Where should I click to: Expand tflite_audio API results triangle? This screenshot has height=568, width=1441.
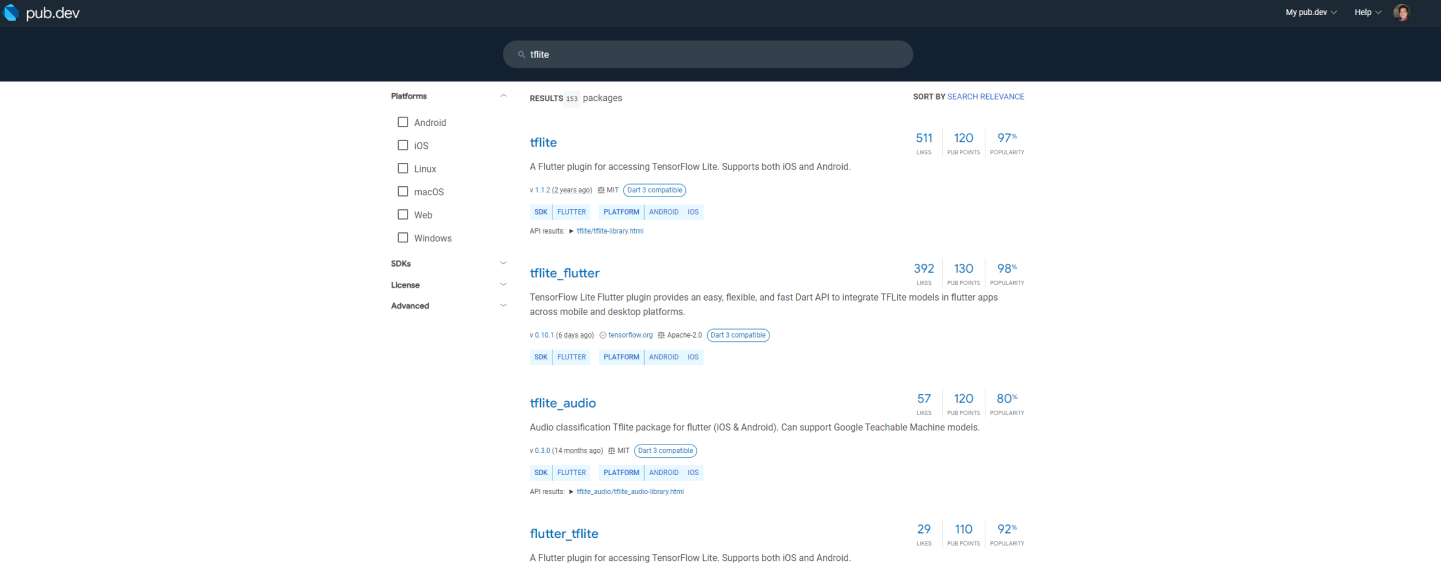point(571,492)
